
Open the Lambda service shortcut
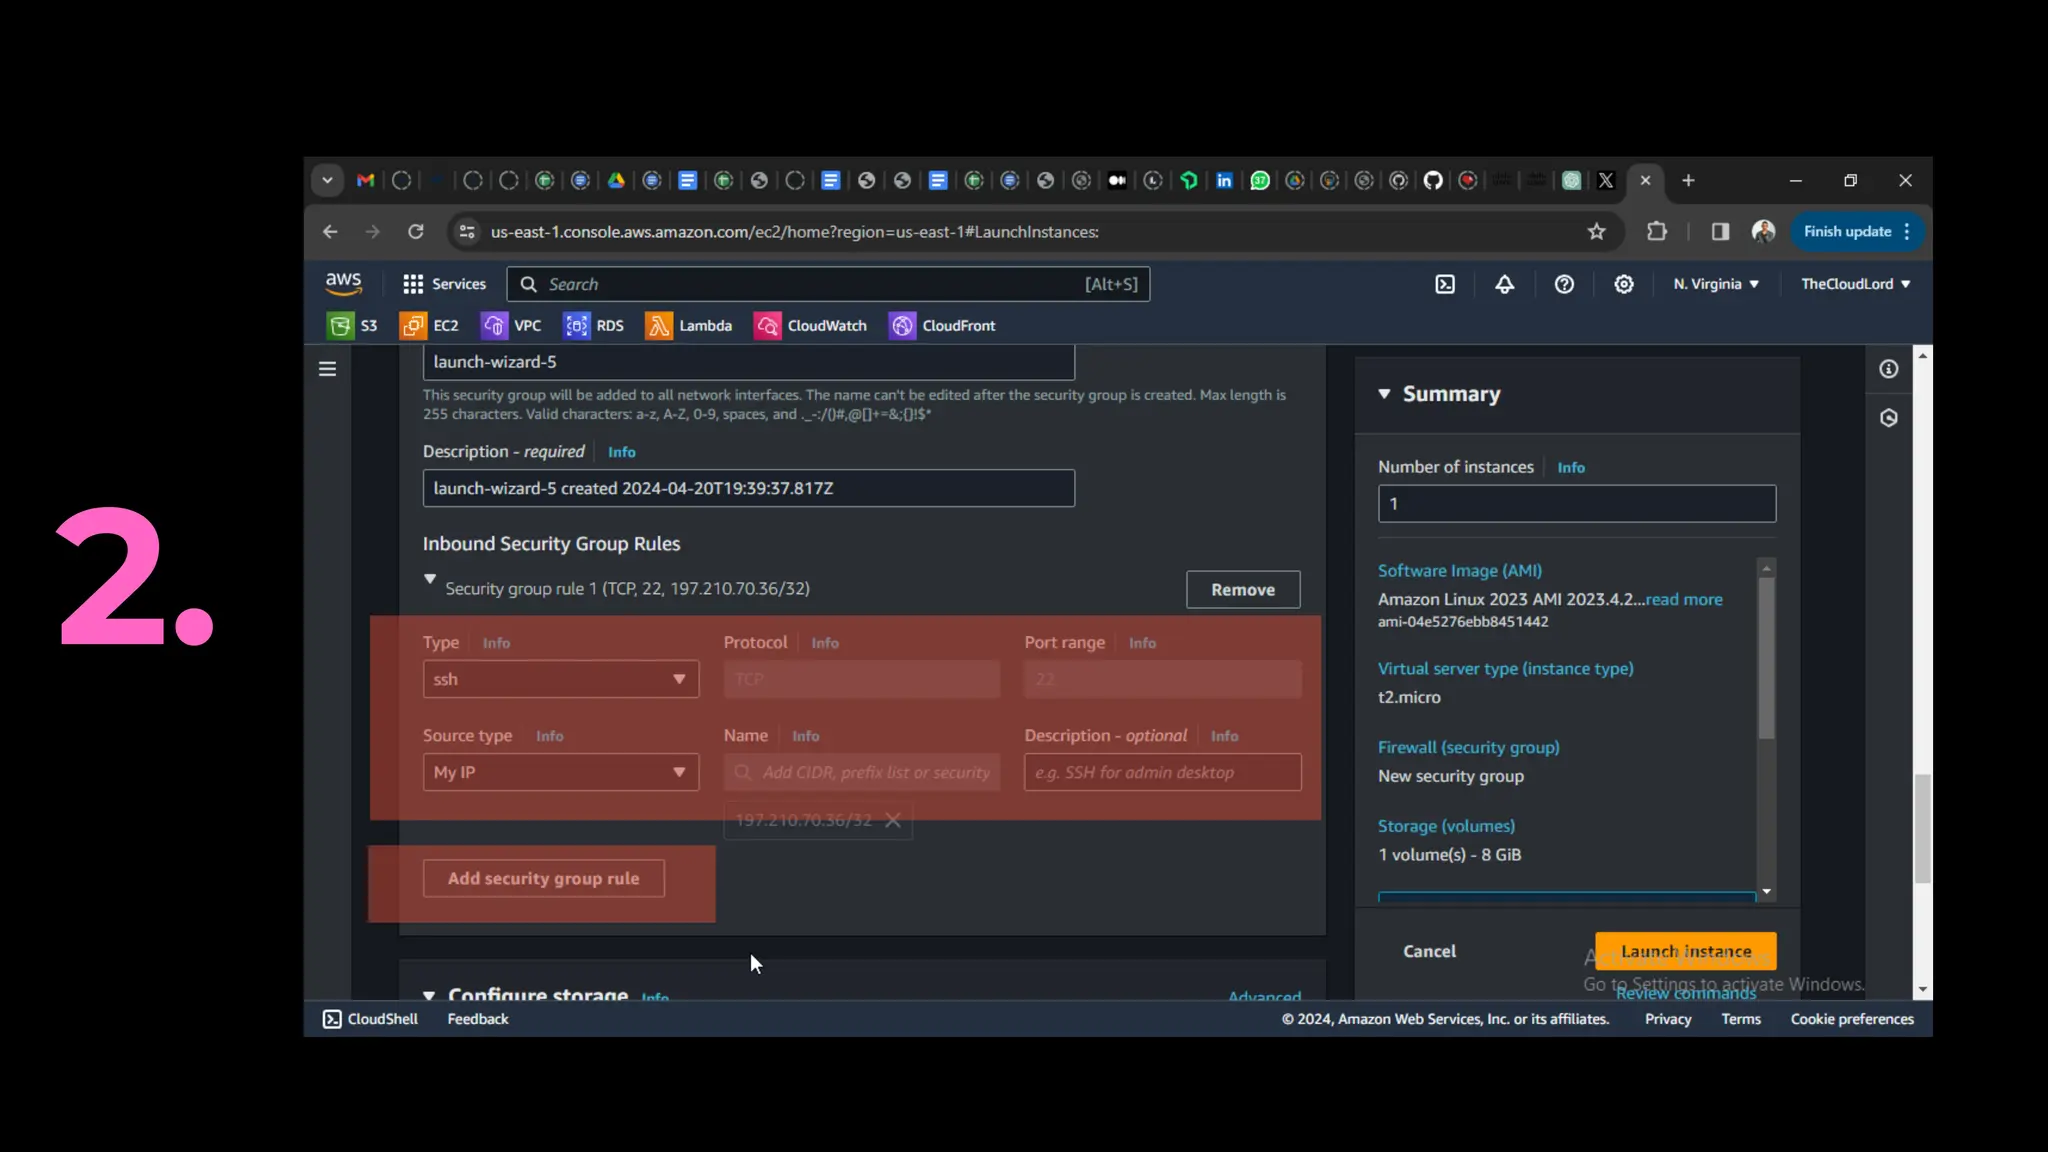click(x=689, y=326)
